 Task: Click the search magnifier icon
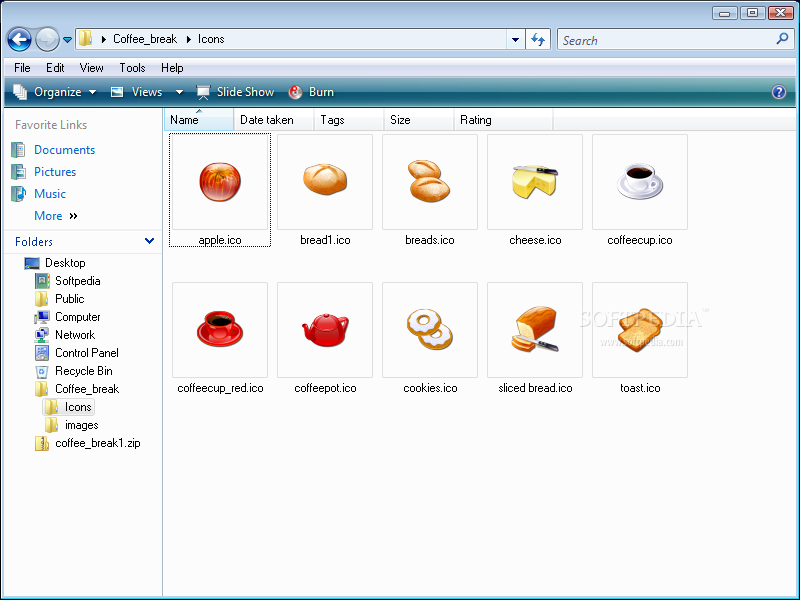782,39
